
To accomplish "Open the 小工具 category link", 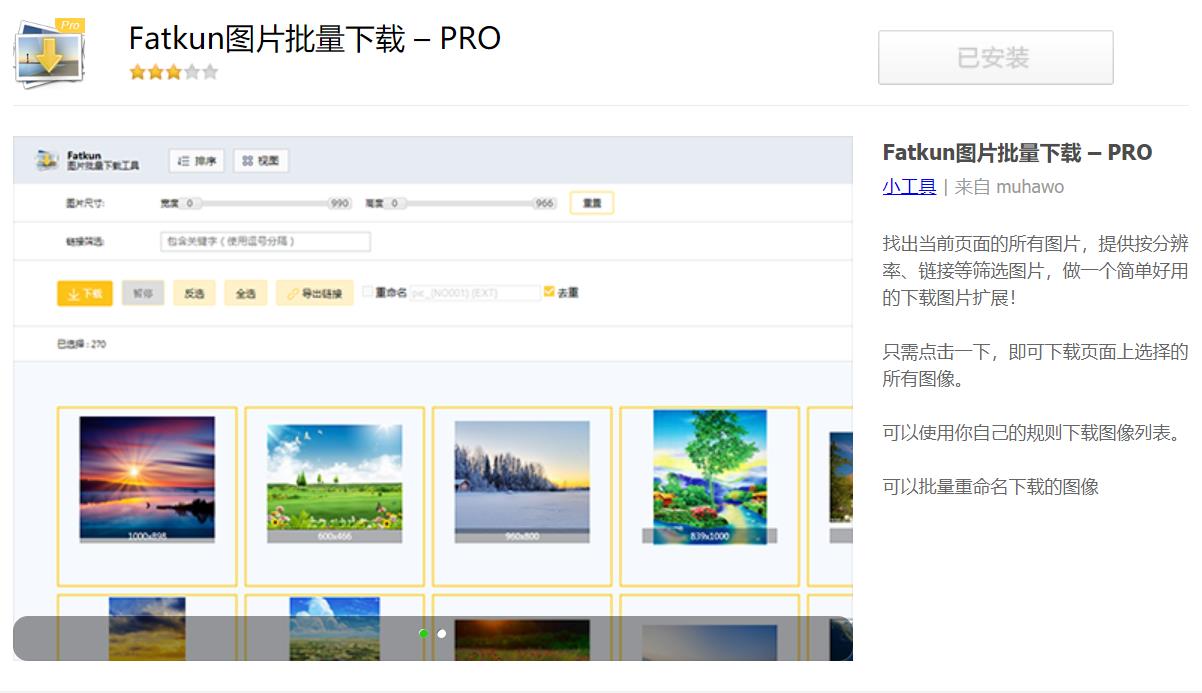I will (x=908, y=186).
